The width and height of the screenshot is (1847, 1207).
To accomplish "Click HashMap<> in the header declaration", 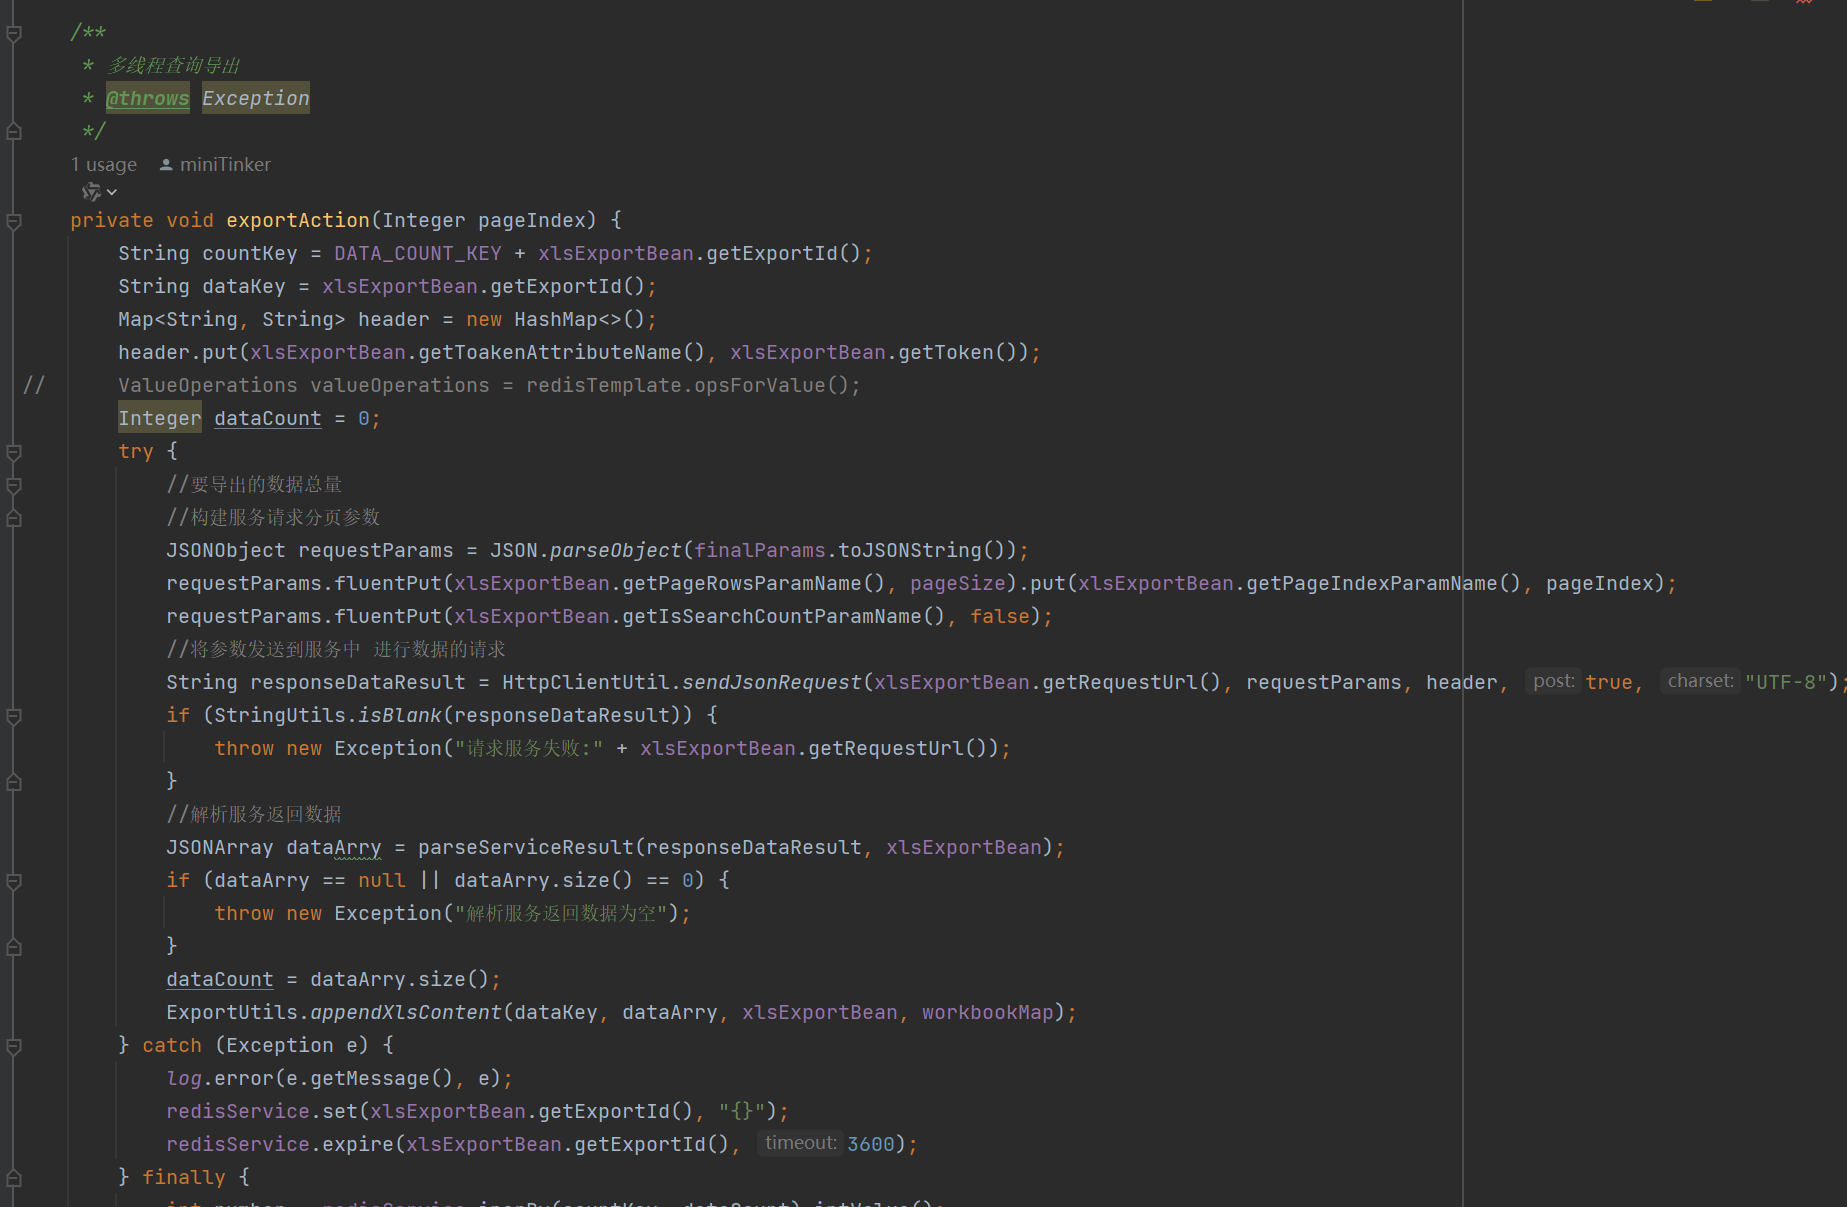I will (568, 319).
